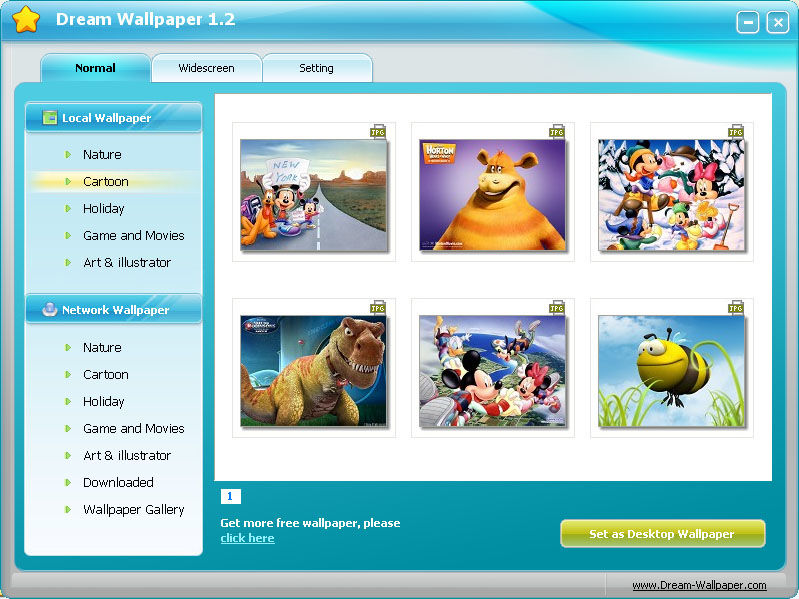799x599 pixels.
Task: Click green arrow beside Local Nature
Action: [68, 154]
